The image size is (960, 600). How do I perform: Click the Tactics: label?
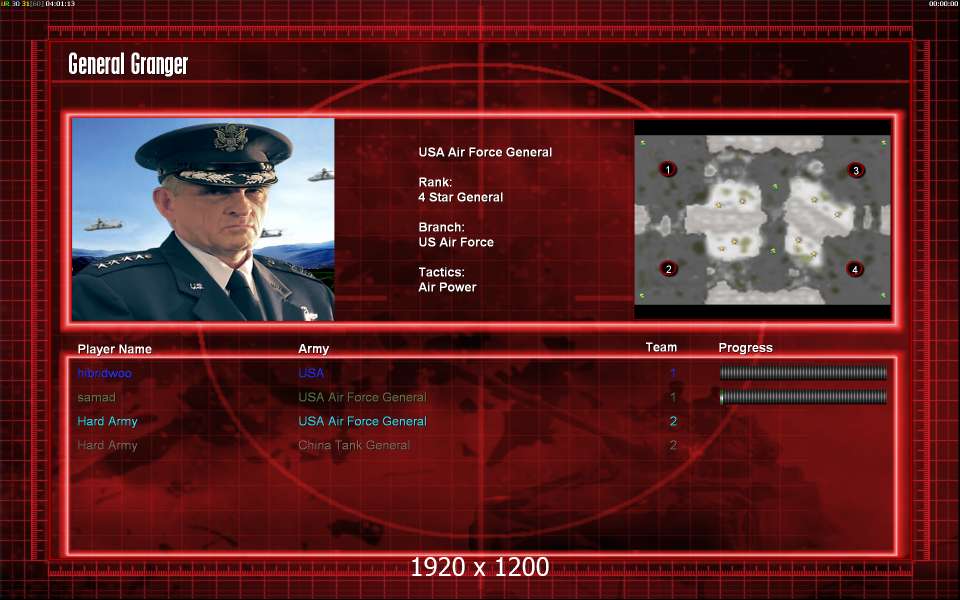click(x=441, y=272)
